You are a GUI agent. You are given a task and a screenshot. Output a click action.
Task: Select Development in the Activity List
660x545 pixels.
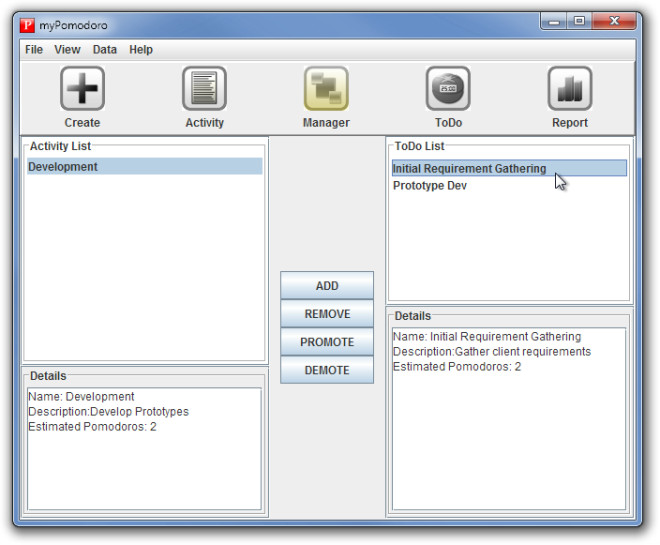145,166
